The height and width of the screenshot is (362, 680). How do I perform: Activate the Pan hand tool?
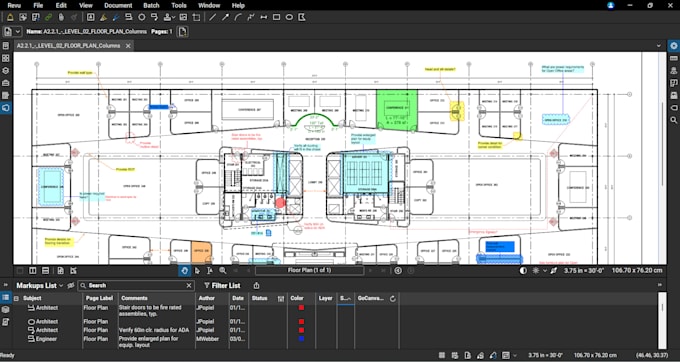(184, 271)
